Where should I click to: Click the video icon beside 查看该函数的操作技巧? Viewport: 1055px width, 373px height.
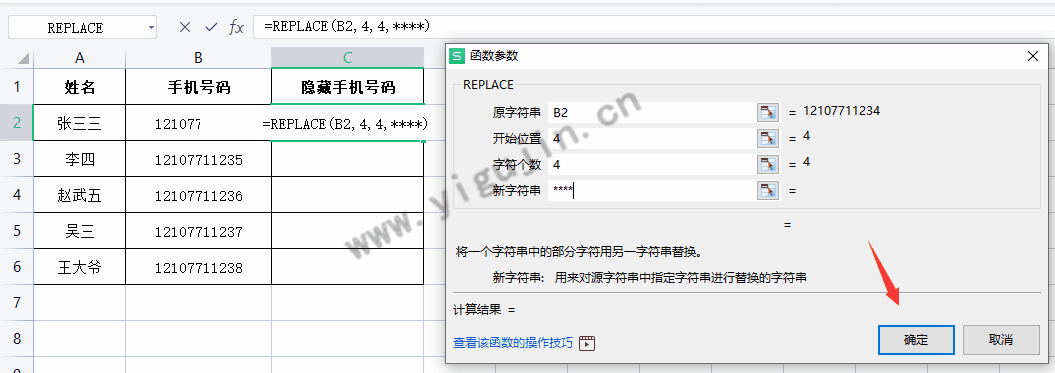click(587, 343)
